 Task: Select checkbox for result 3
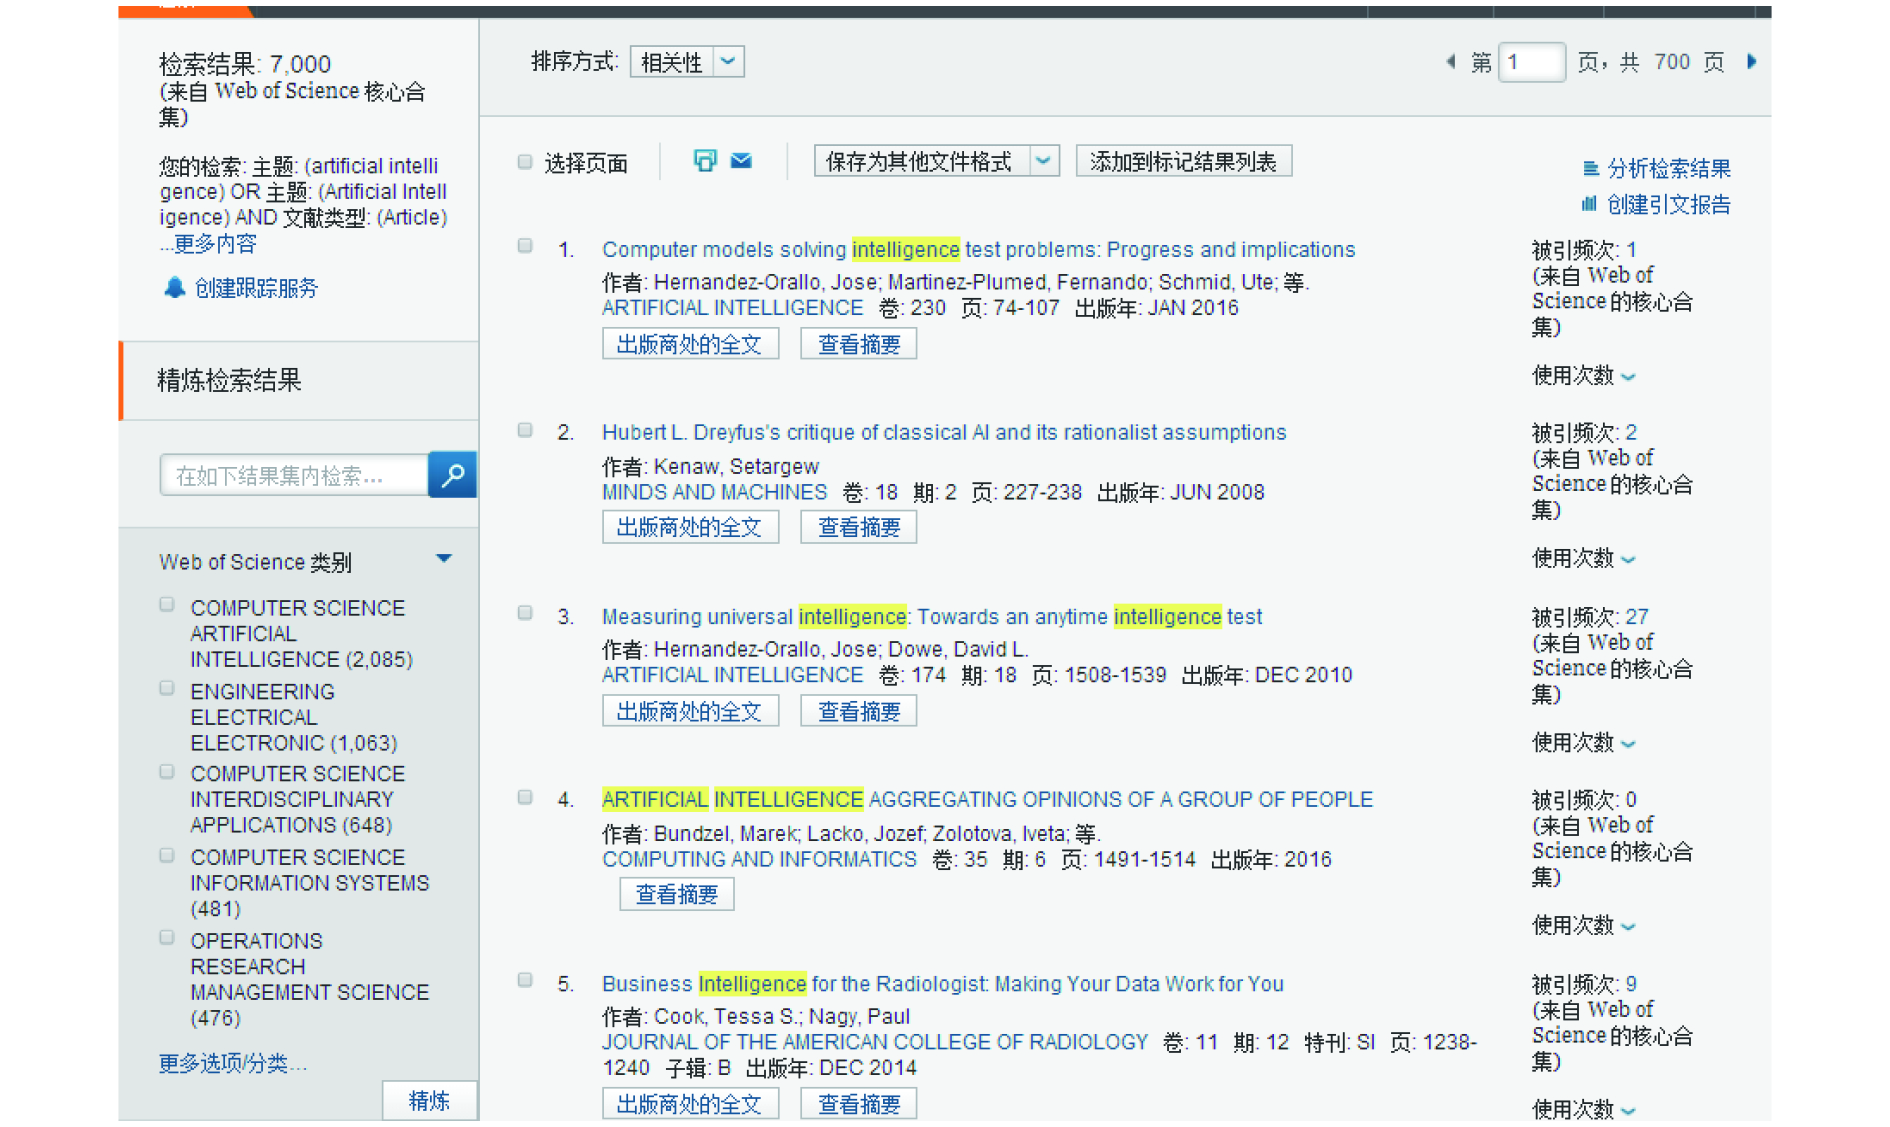tap(525, 613)
